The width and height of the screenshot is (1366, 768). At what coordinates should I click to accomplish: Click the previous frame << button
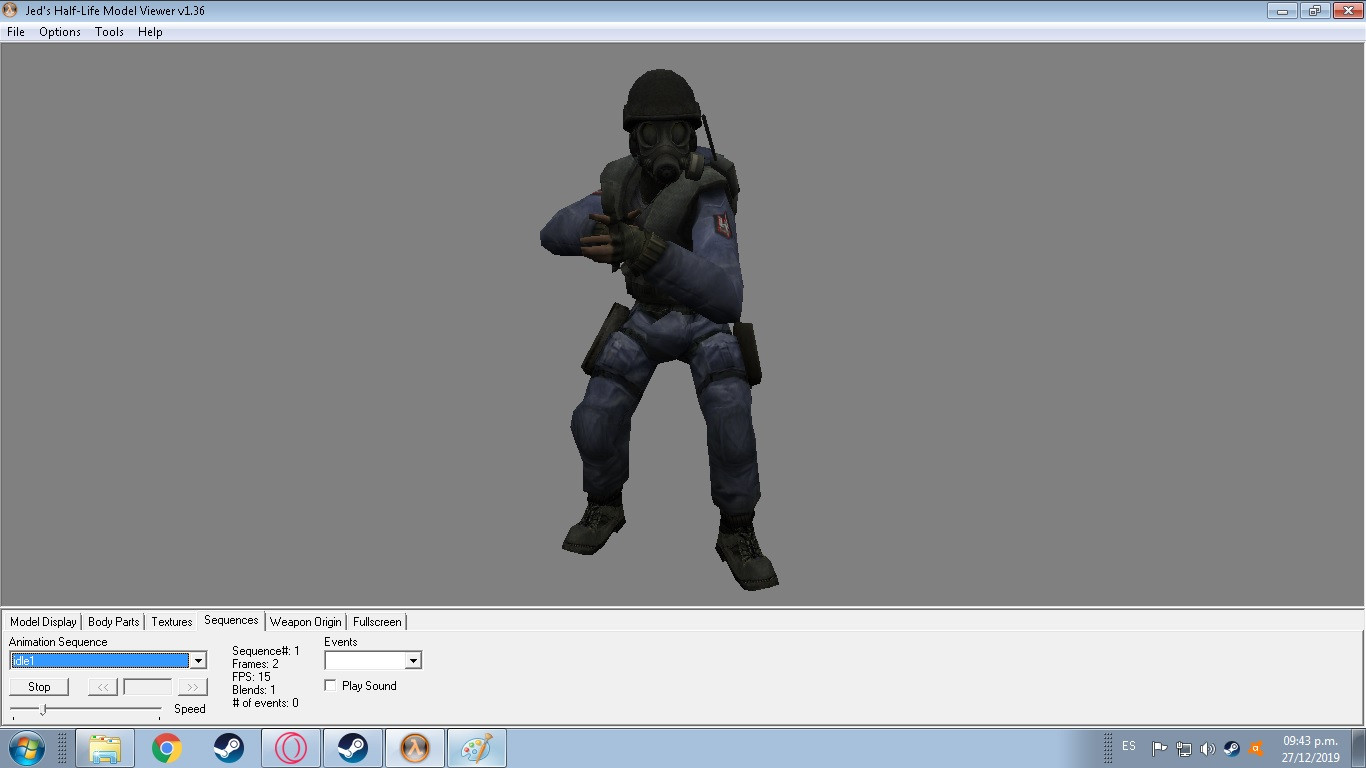pyautogui.click(x=103, y=687)
